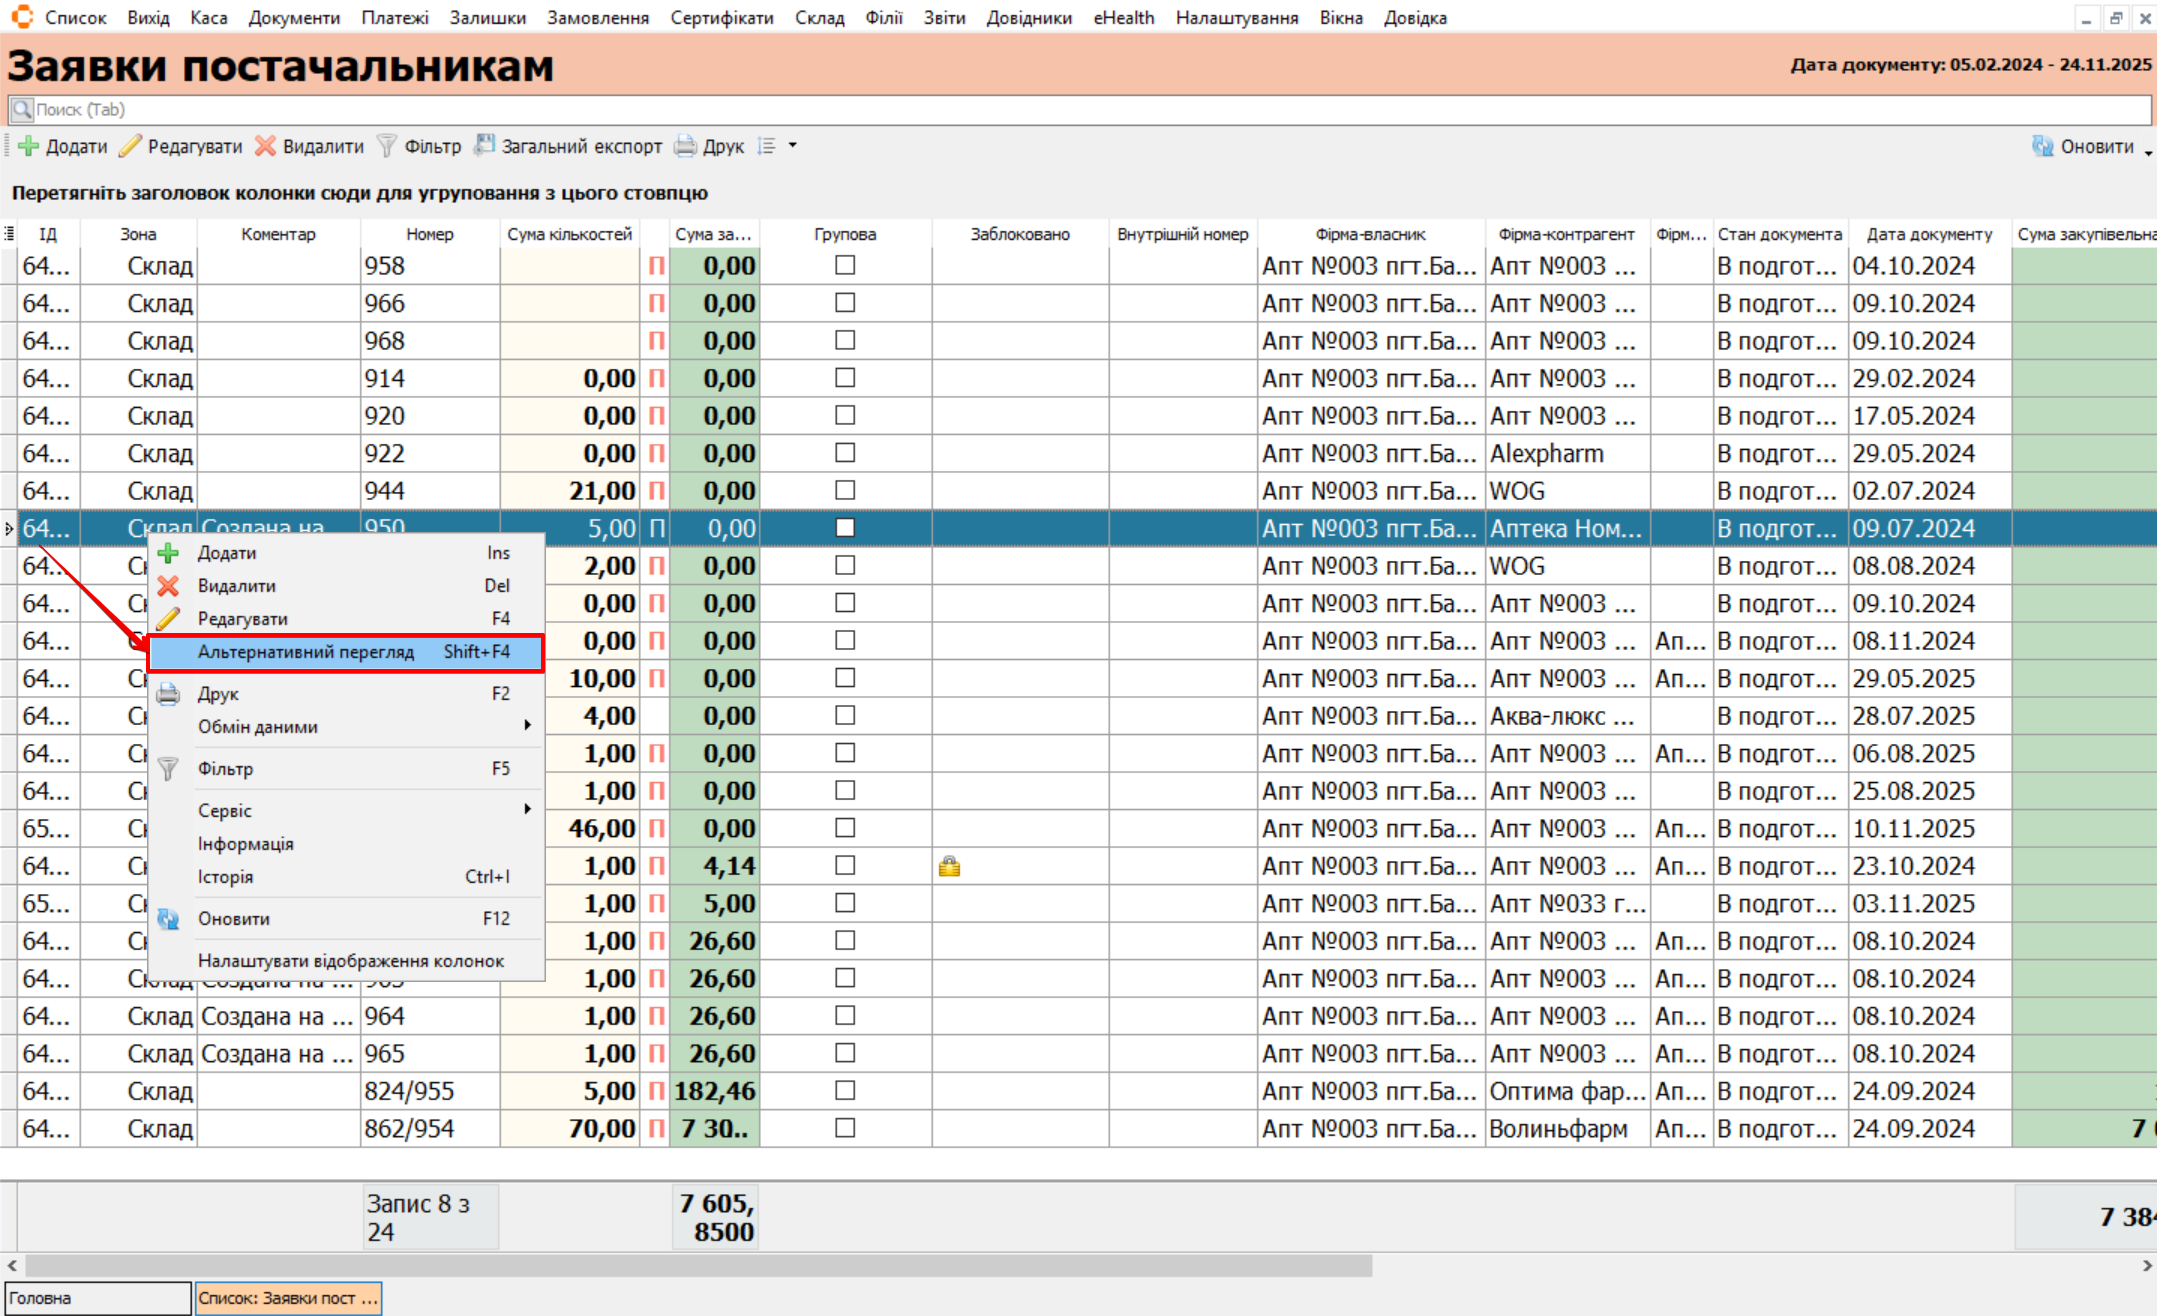Click the Дата документу column header

(x=1929, y=234)
